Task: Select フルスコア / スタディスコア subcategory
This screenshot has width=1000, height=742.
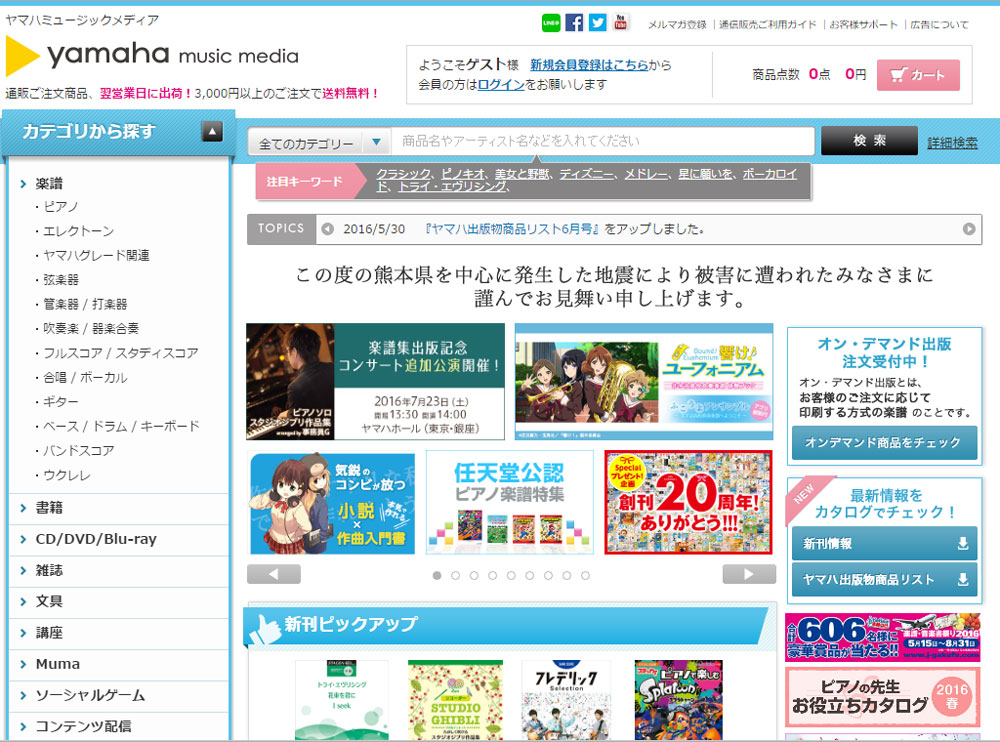Action: click(121, 353)
